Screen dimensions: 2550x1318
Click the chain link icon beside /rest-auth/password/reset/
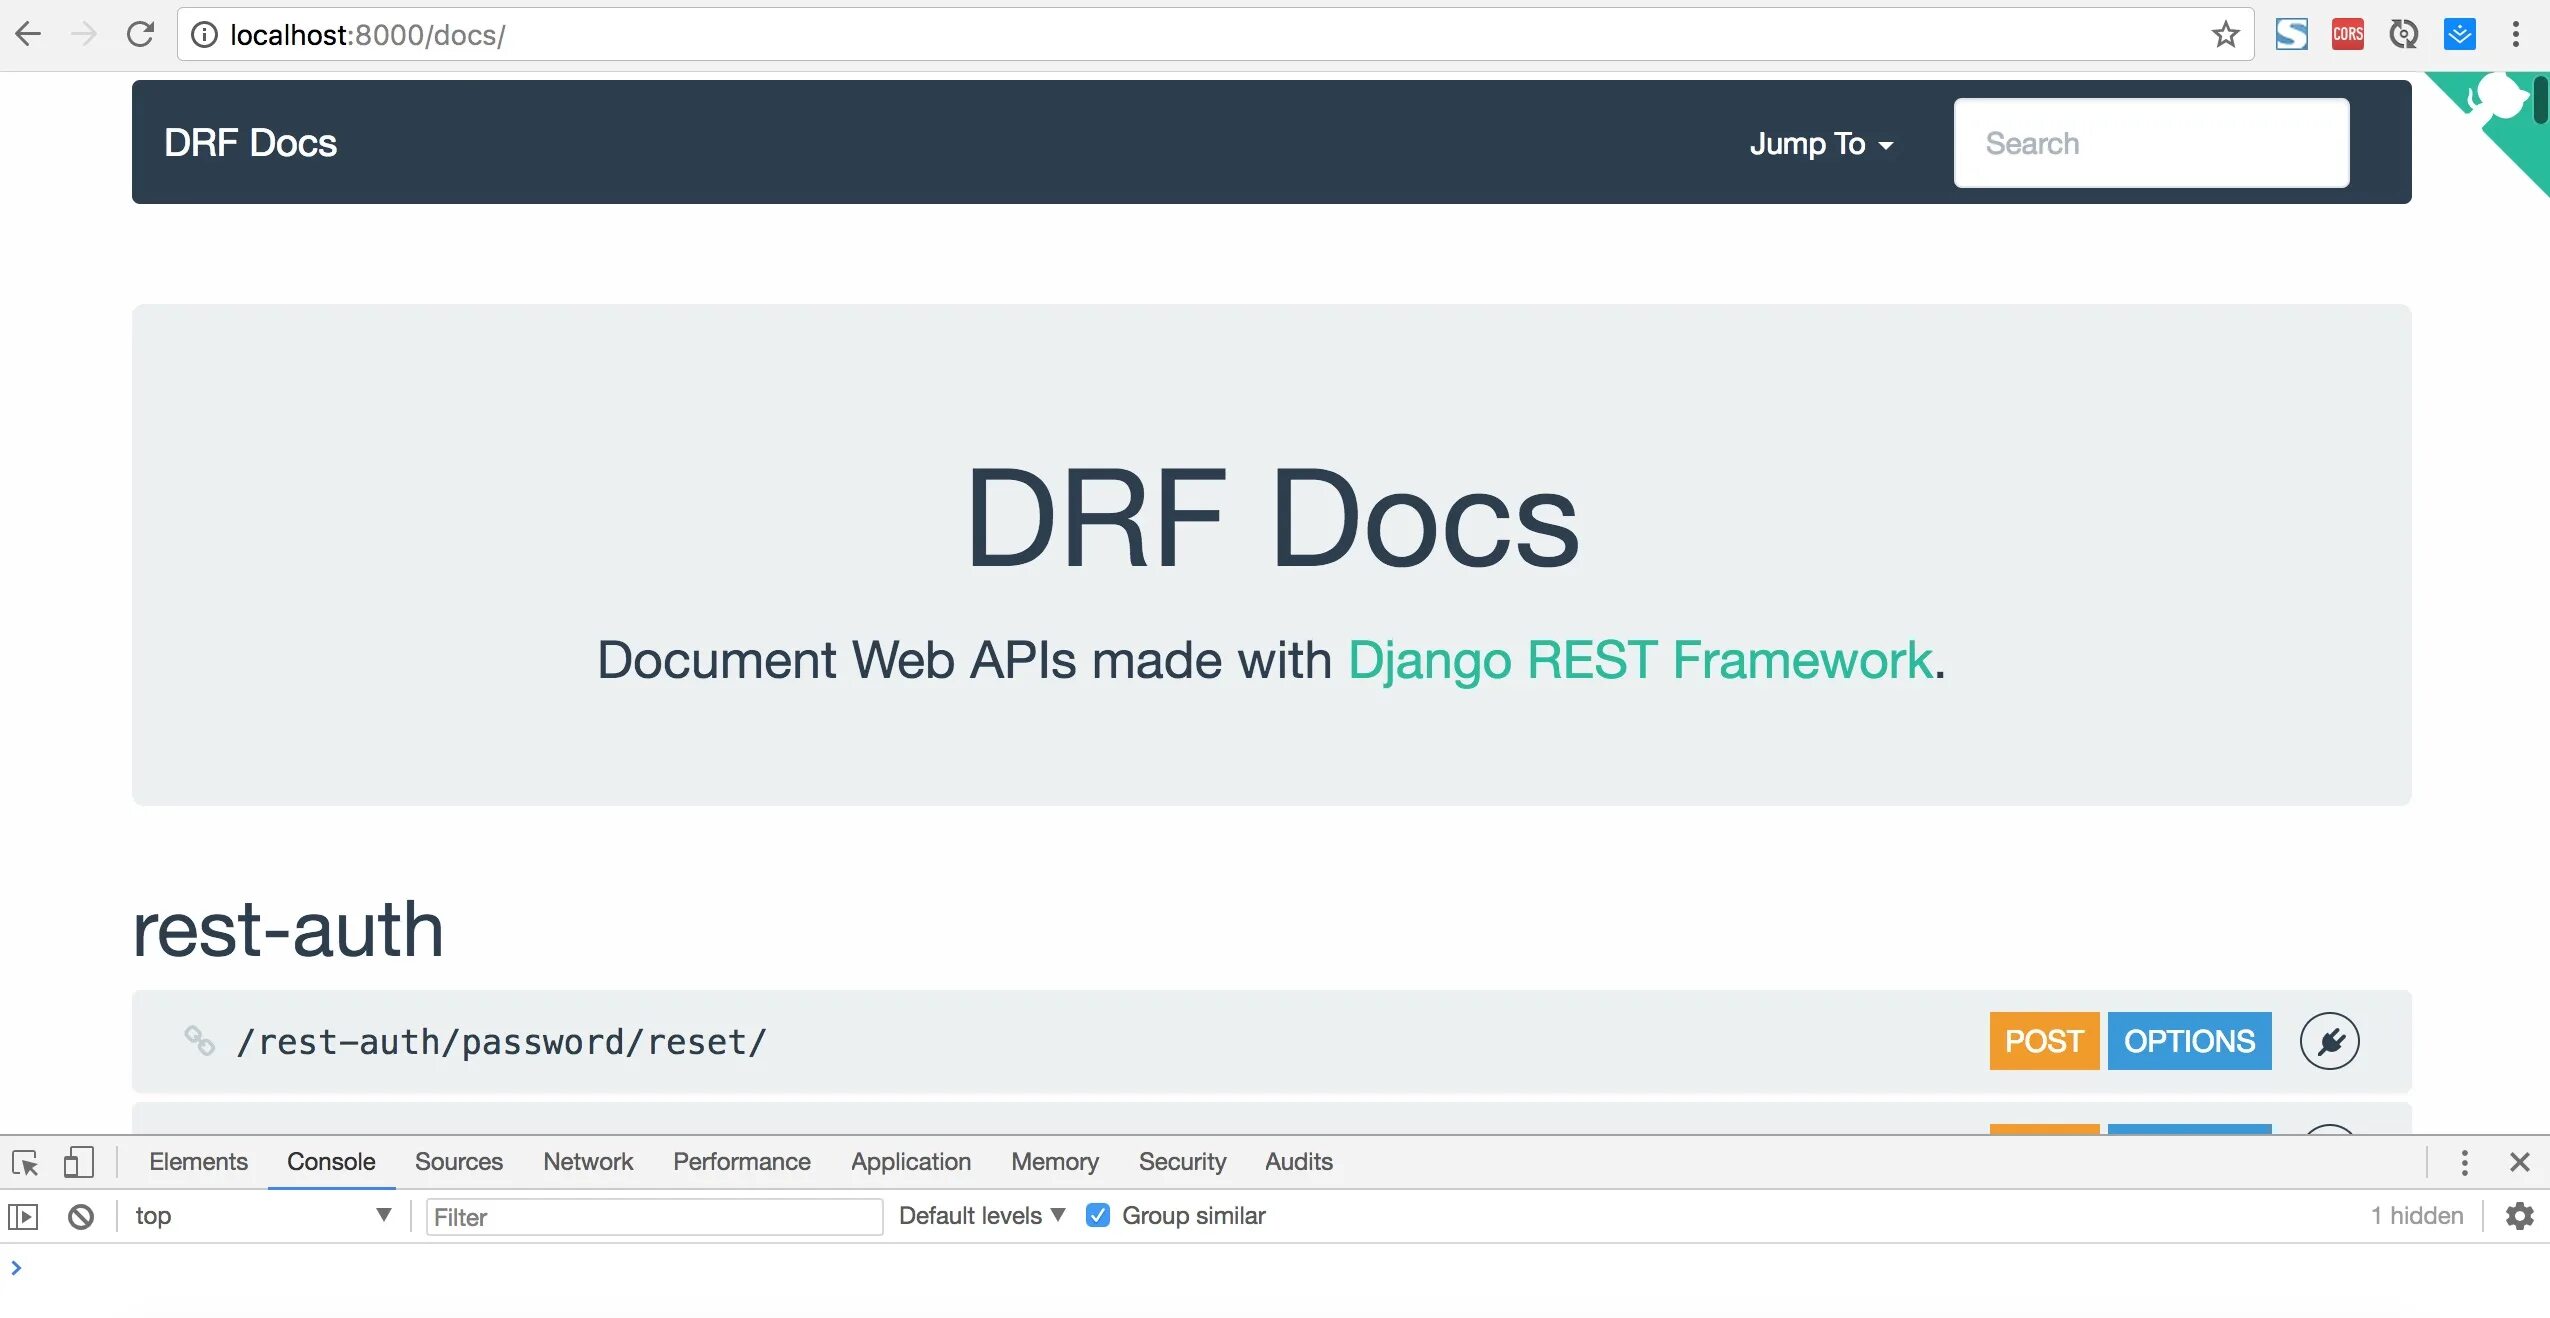(x=199, y=1041)
